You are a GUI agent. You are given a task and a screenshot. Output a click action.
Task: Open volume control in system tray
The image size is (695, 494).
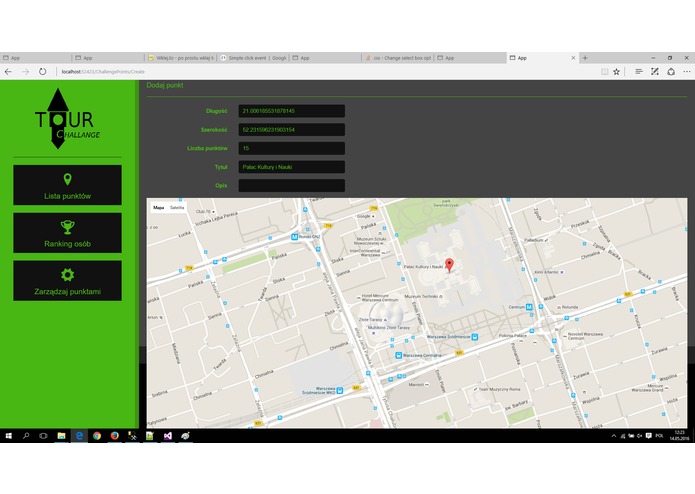pyautogui.click(x=640, y=436)
